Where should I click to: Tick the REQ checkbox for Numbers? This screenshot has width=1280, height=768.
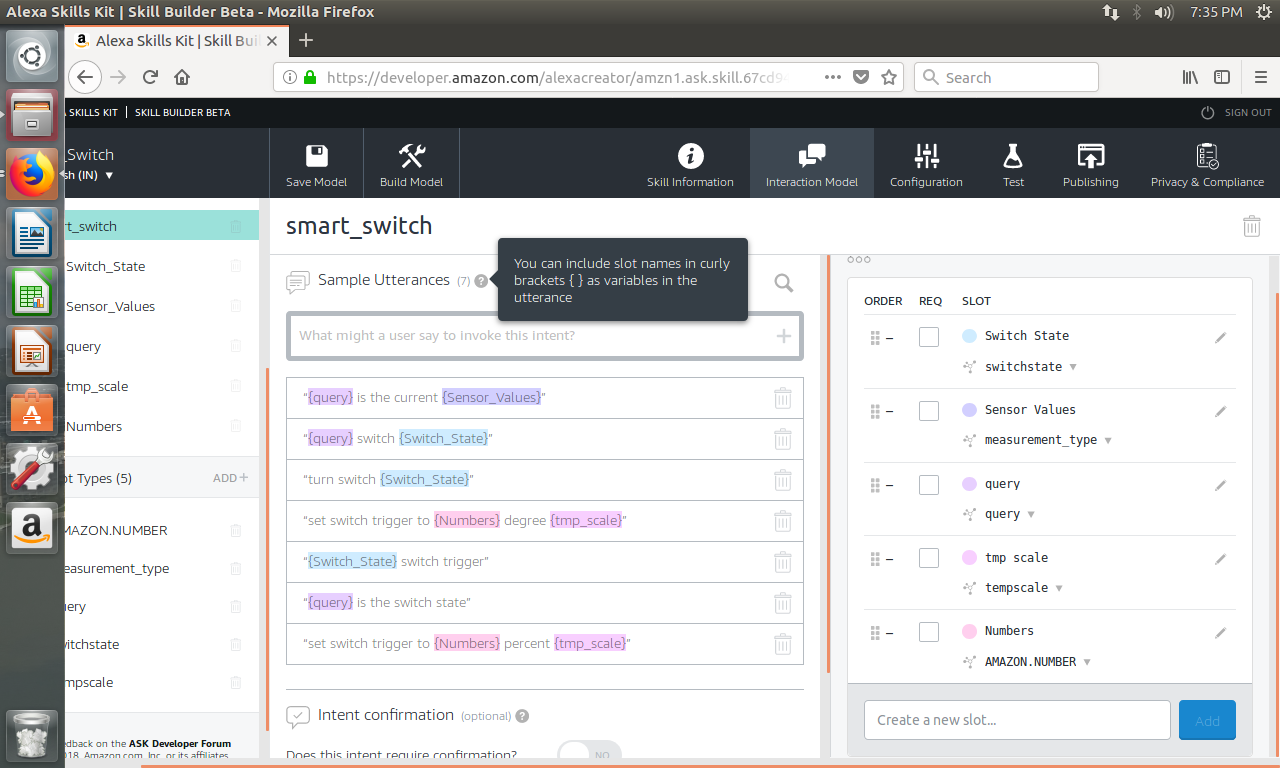929,632
